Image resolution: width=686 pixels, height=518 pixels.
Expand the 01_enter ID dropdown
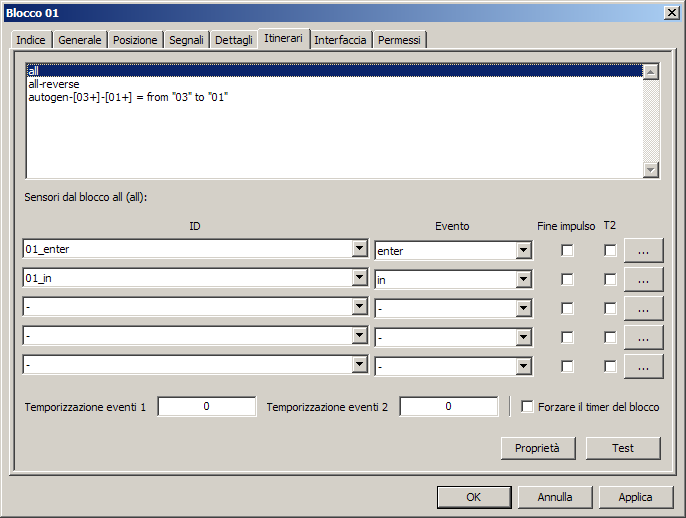pyautogui.click(x=360, y=250)
